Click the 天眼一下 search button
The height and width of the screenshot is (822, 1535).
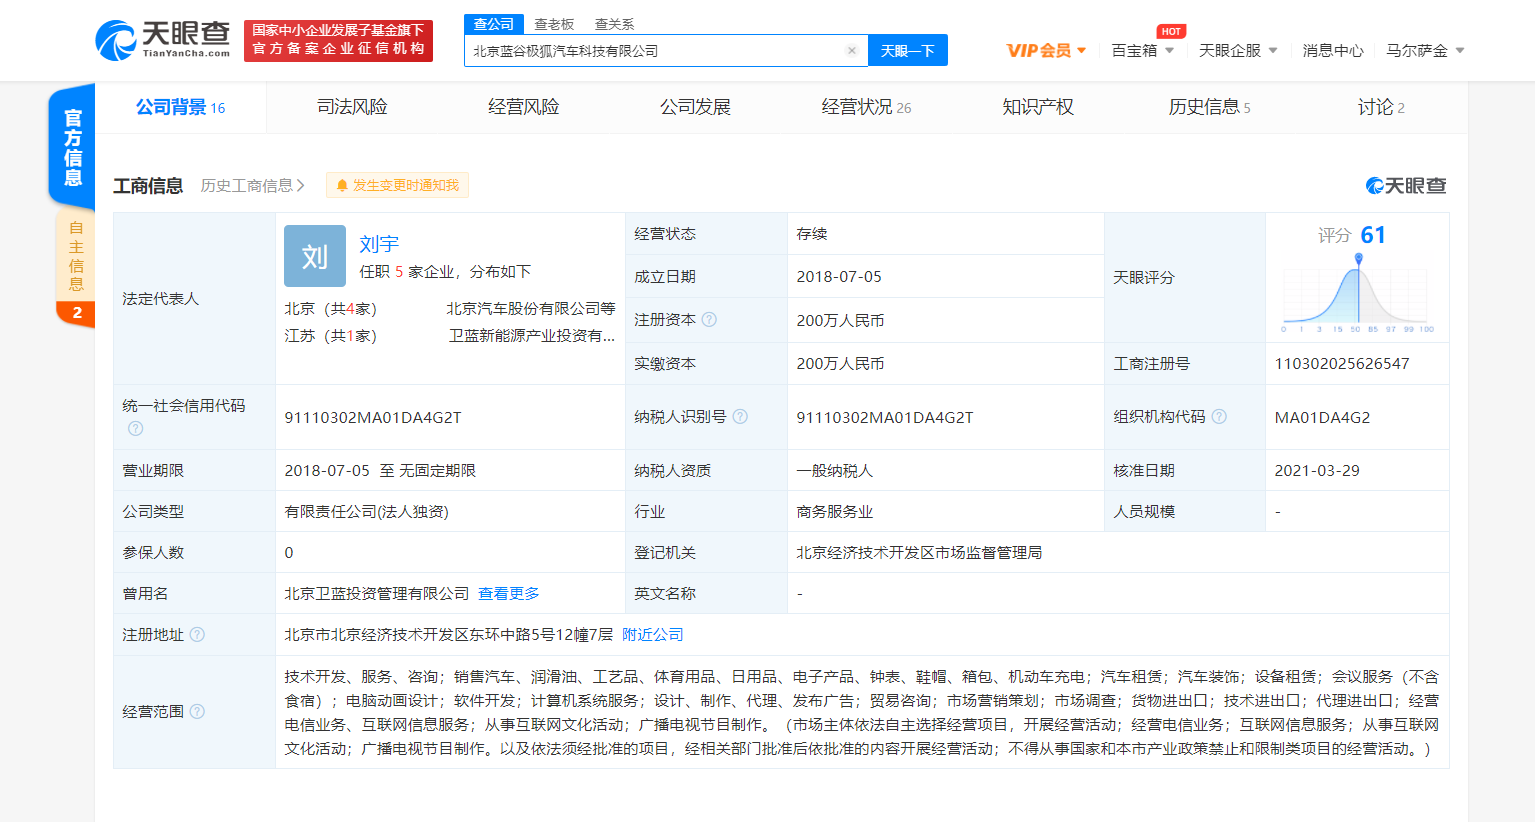tap(907, 51)
